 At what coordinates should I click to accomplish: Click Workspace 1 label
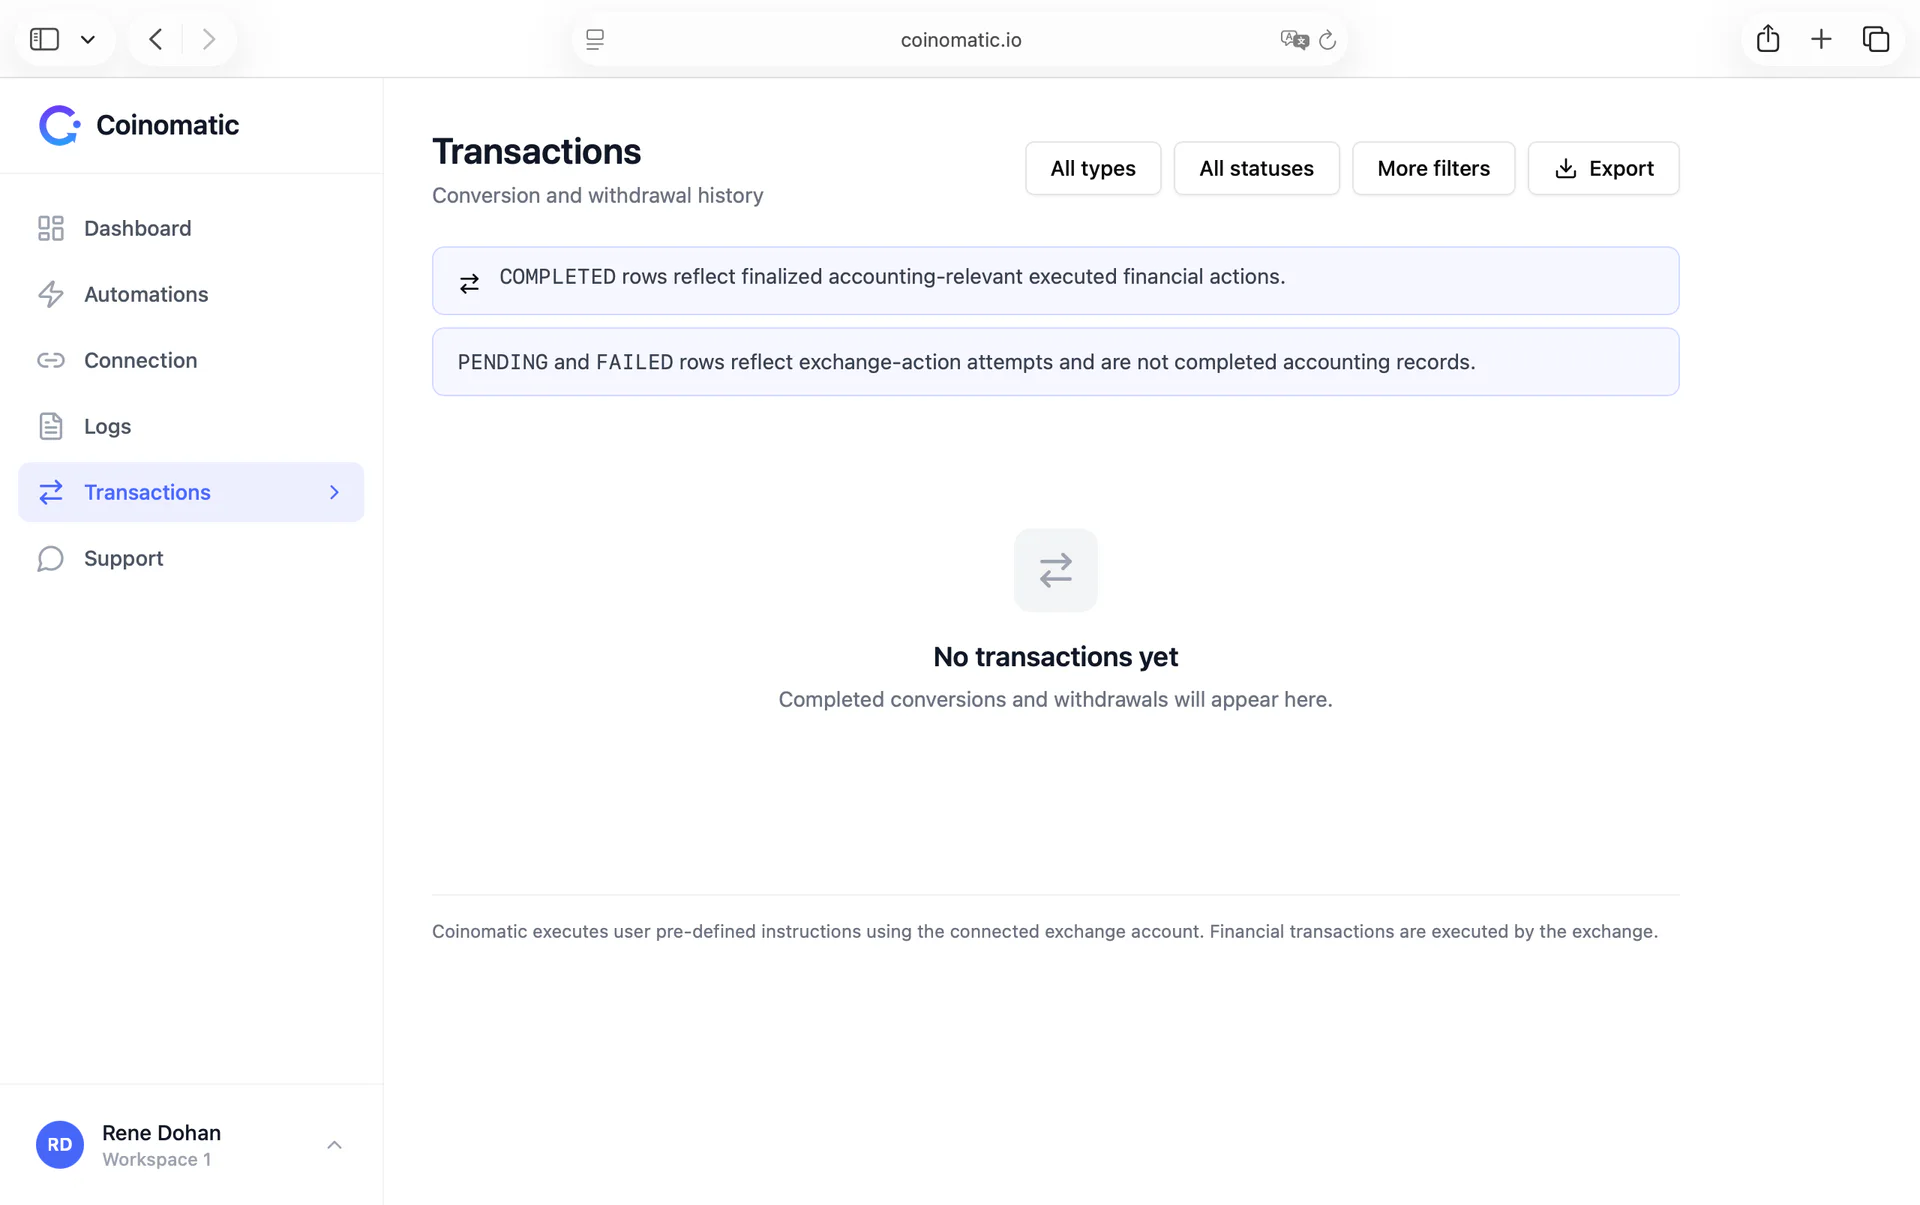(x=156, y=1160)
